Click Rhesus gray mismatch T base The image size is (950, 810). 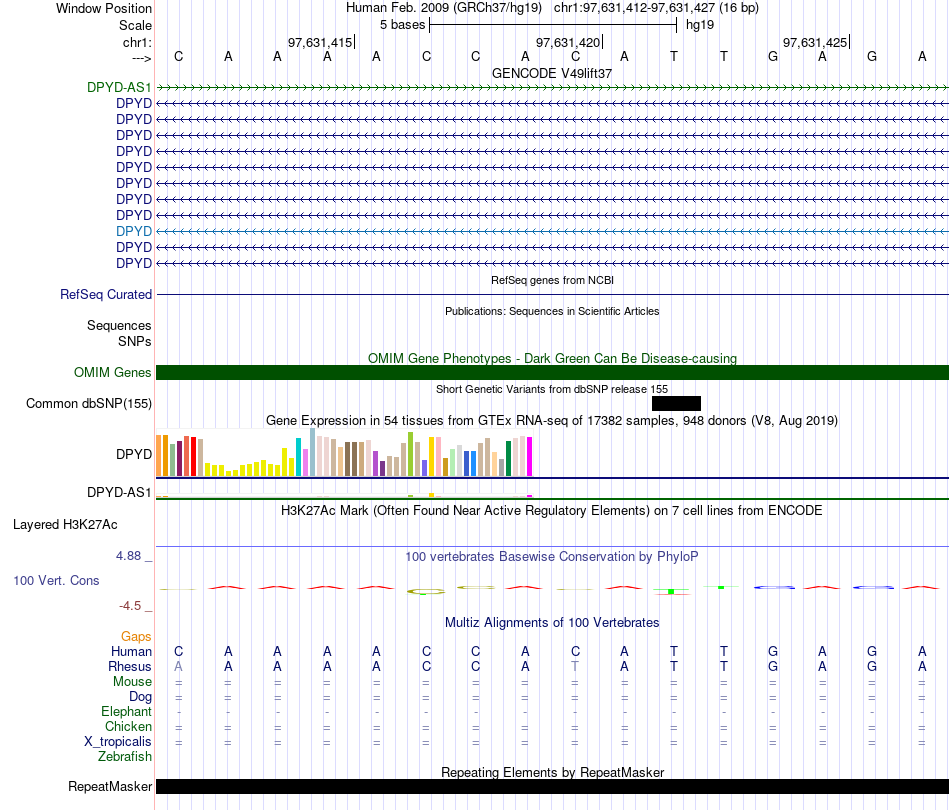[575, 666]
